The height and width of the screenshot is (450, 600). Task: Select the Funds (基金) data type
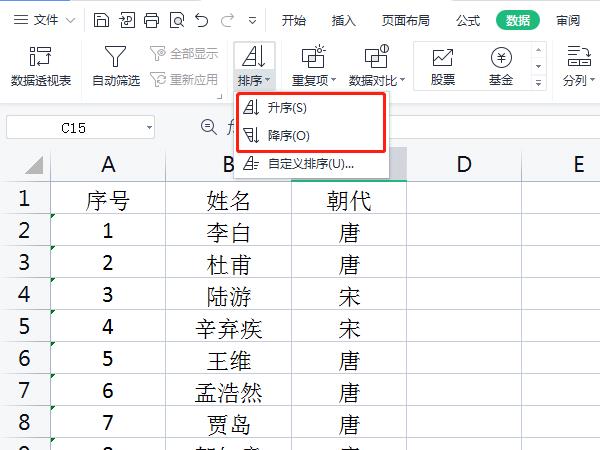(x=501, y=66)
